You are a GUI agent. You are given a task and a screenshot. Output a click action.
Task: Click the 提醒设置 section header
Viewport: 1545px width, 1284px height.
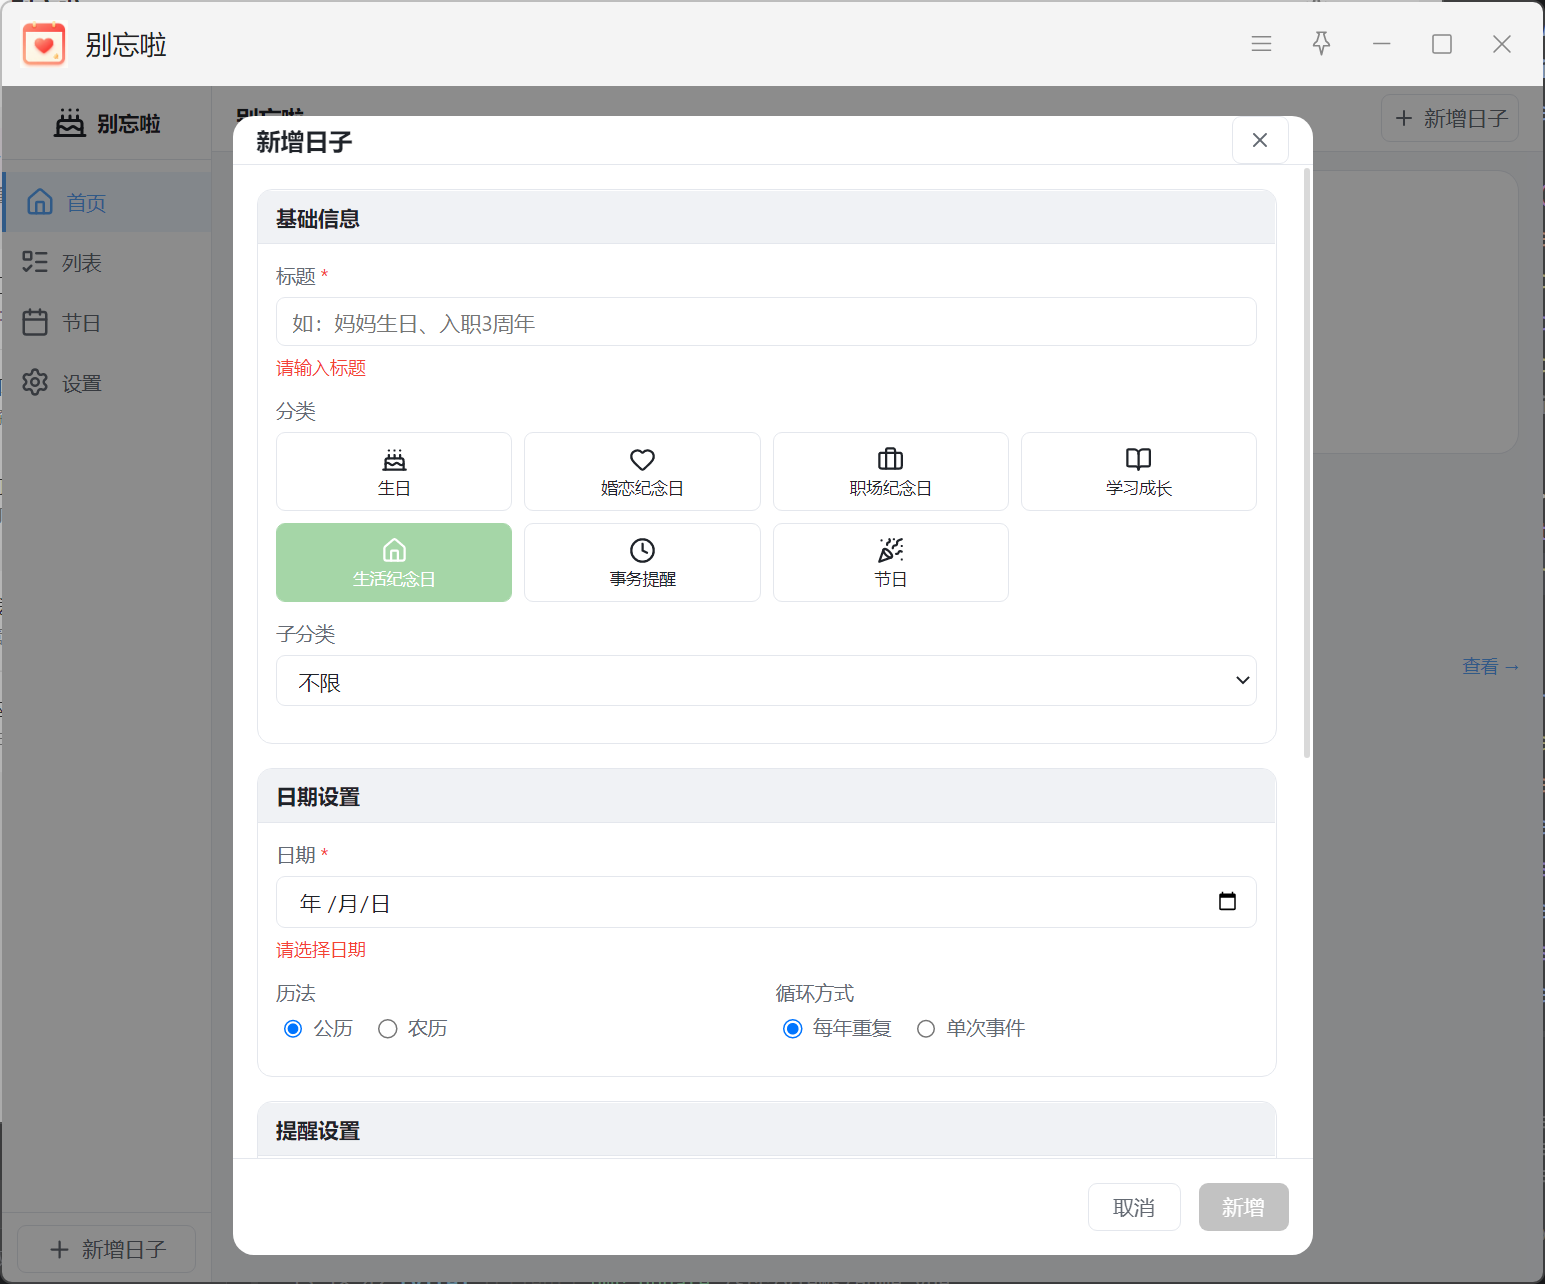point(766,1130)
